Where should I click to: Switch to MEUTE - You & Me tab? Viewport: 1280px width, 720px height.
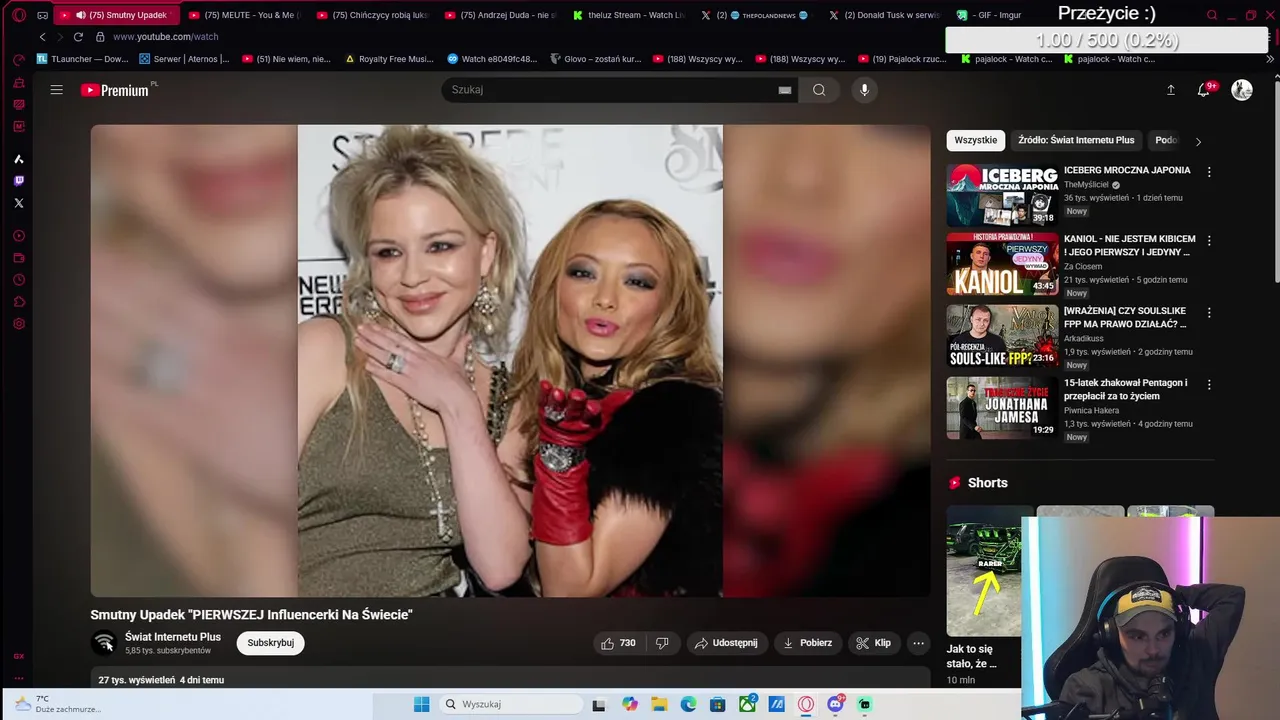(x=245, y=15)
